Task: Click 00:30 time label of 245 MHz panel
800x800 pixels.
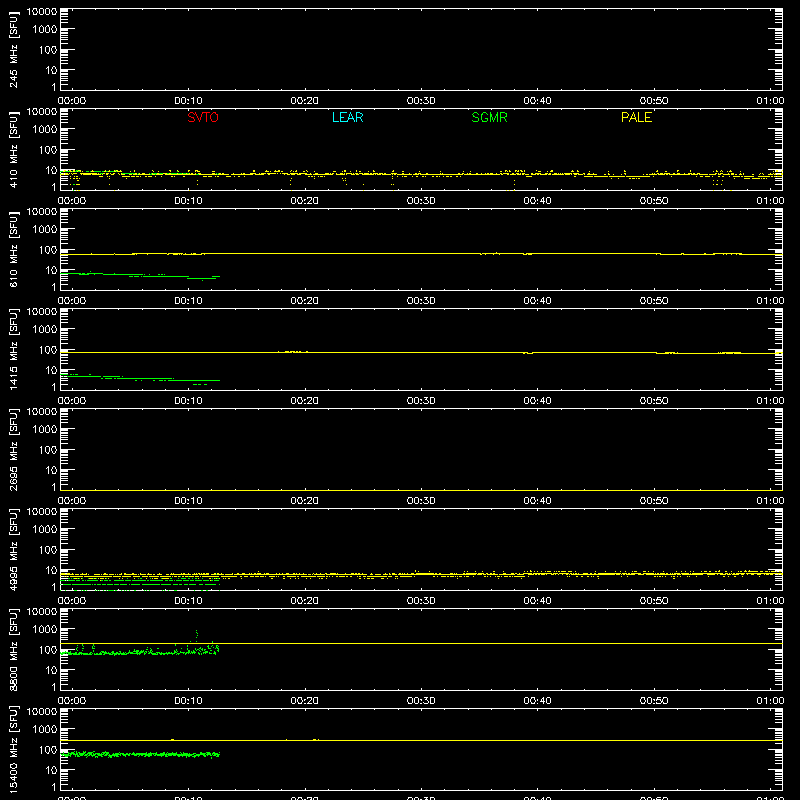Action: tap(421, 101)
